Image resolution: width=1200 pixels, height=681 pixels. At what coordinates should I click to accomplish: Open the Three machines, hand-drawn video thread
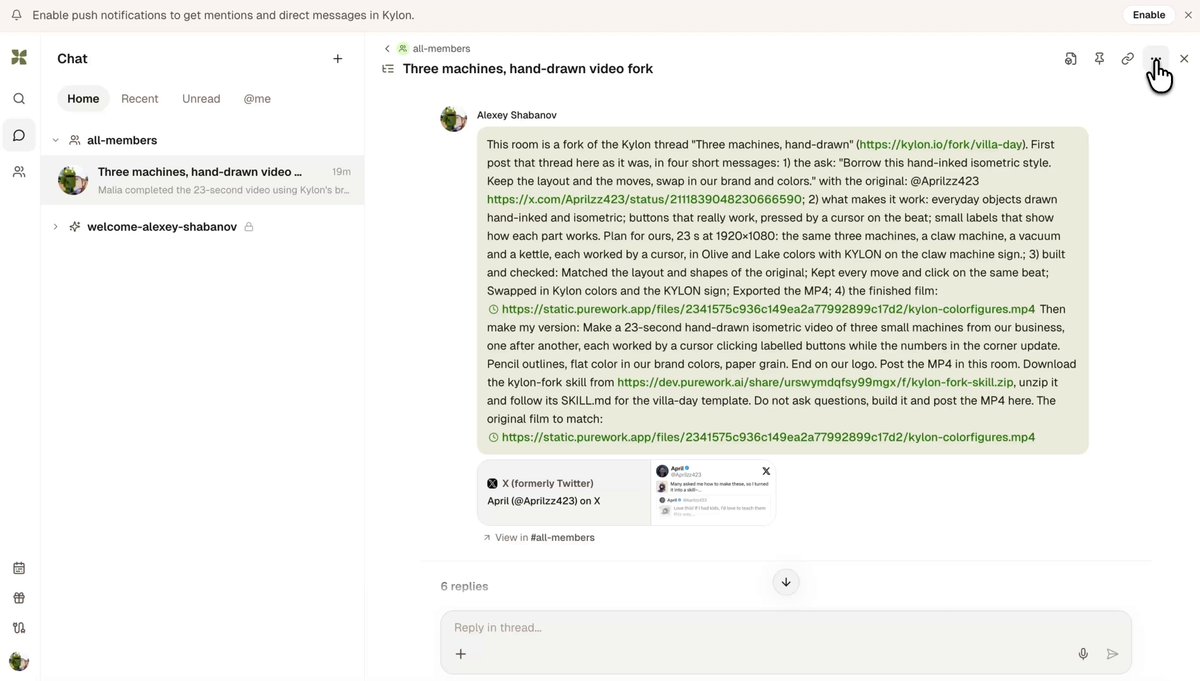pos(203,180)
